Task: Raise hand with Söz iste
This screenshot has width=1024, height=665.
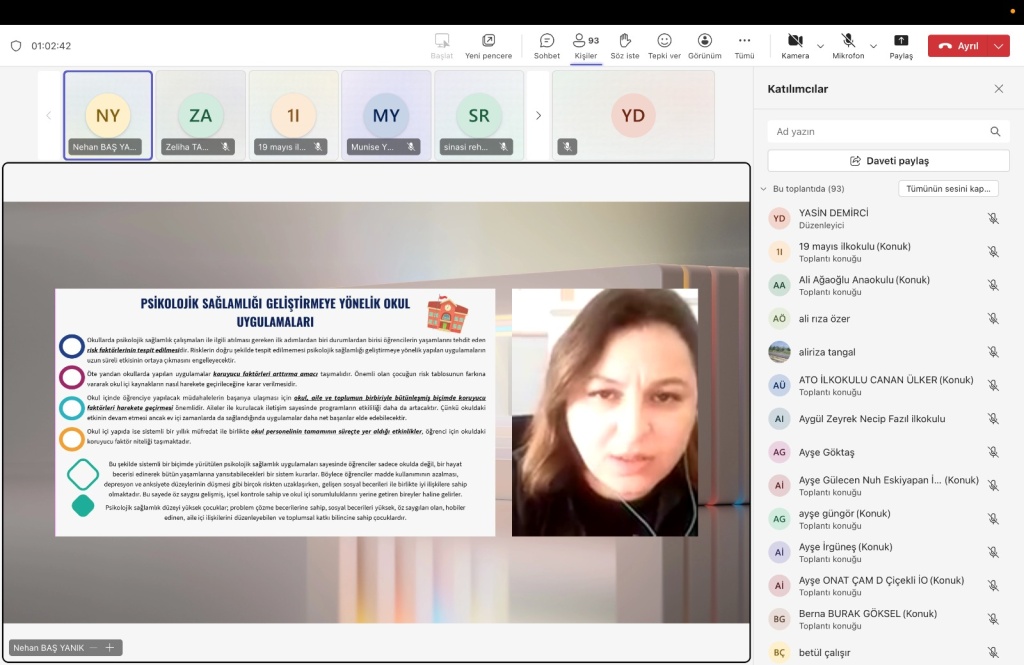Action: click(x=624, y=45)
